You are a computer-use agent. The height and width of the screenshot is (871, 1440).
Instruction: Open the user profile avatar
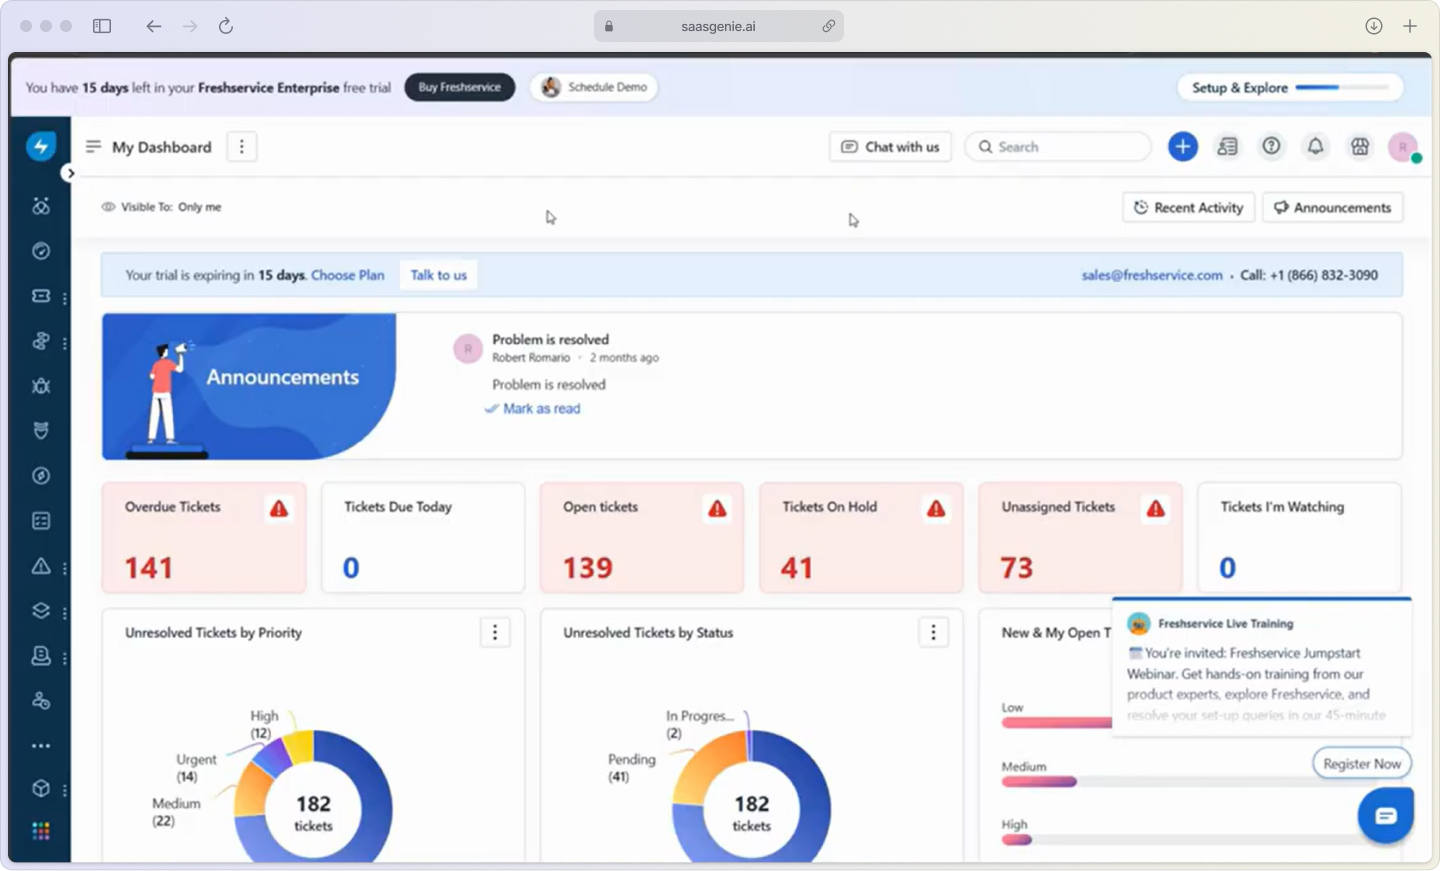tap(1403, 147)
